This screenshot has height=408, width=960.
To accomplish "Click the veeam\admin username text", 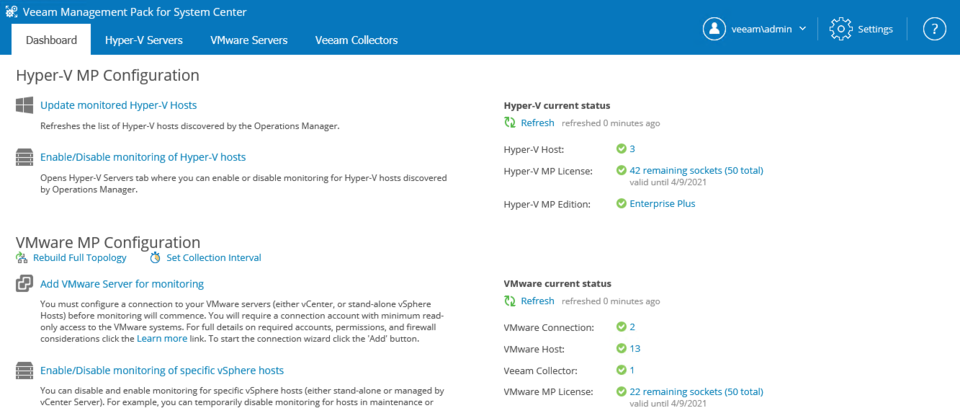I will tap(762, 29).
